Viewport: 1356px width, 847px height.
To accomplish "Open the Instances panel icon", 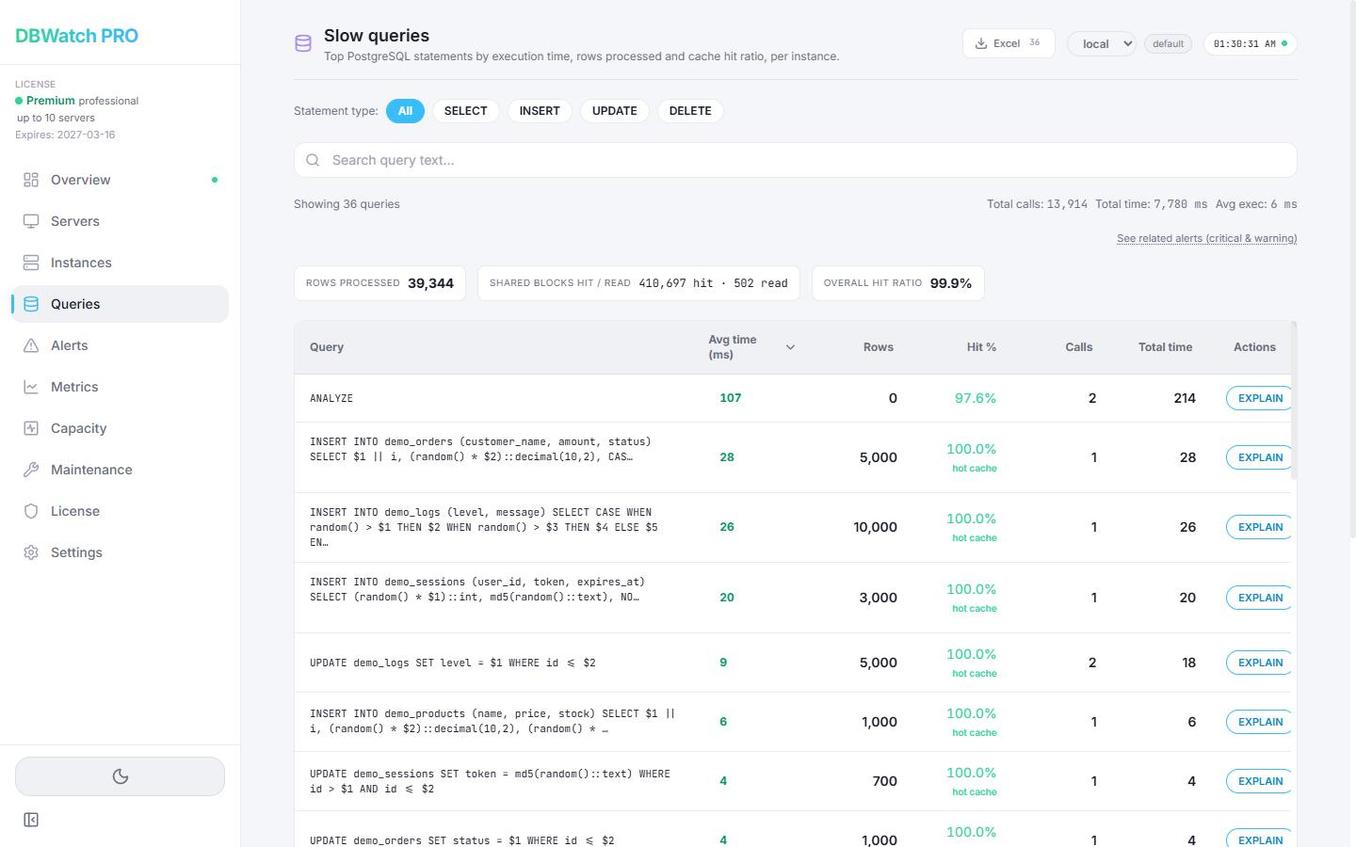I will (31, 262).
